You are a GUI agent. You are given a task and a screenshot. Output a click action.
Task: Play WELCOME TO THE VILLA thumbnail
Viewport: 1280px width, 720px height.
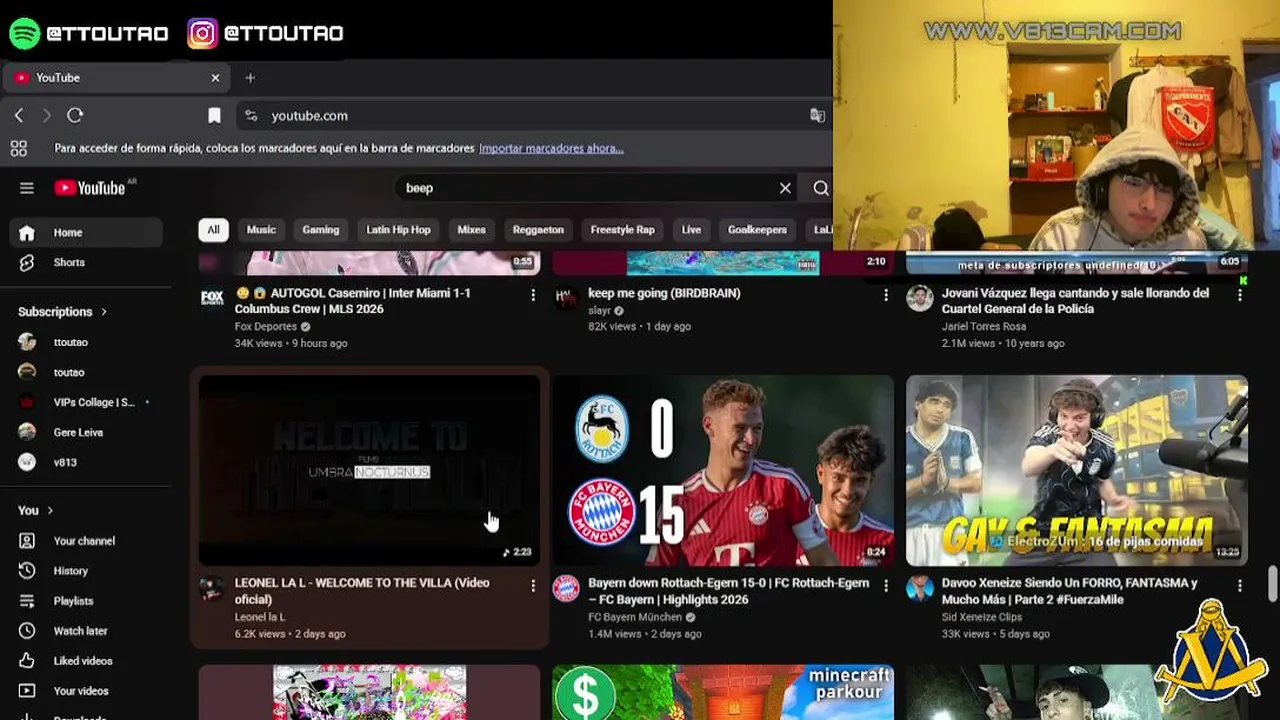(369, 470)
